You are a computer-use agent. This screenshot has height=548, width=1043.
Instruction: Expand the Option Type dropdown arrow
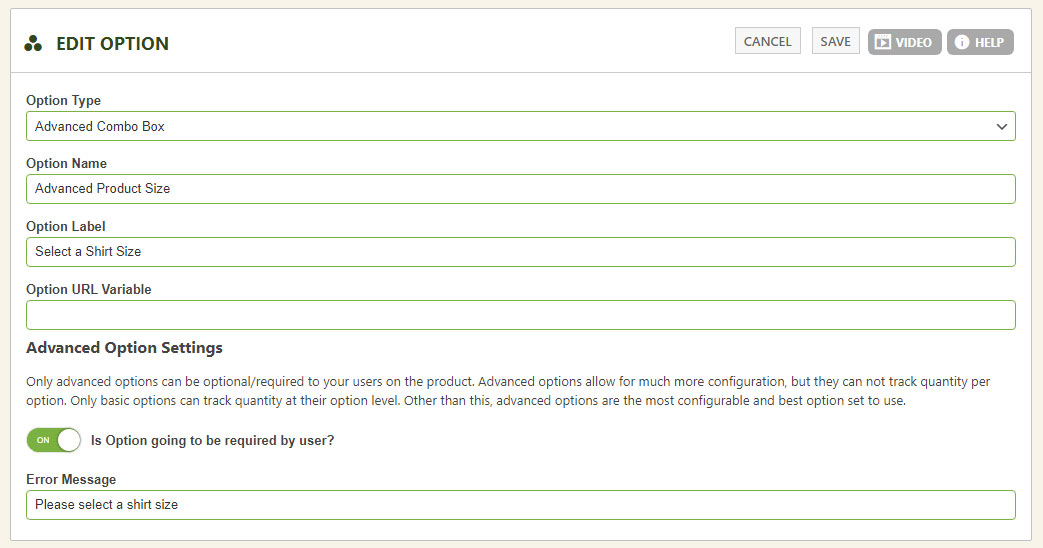point(1001,126)
